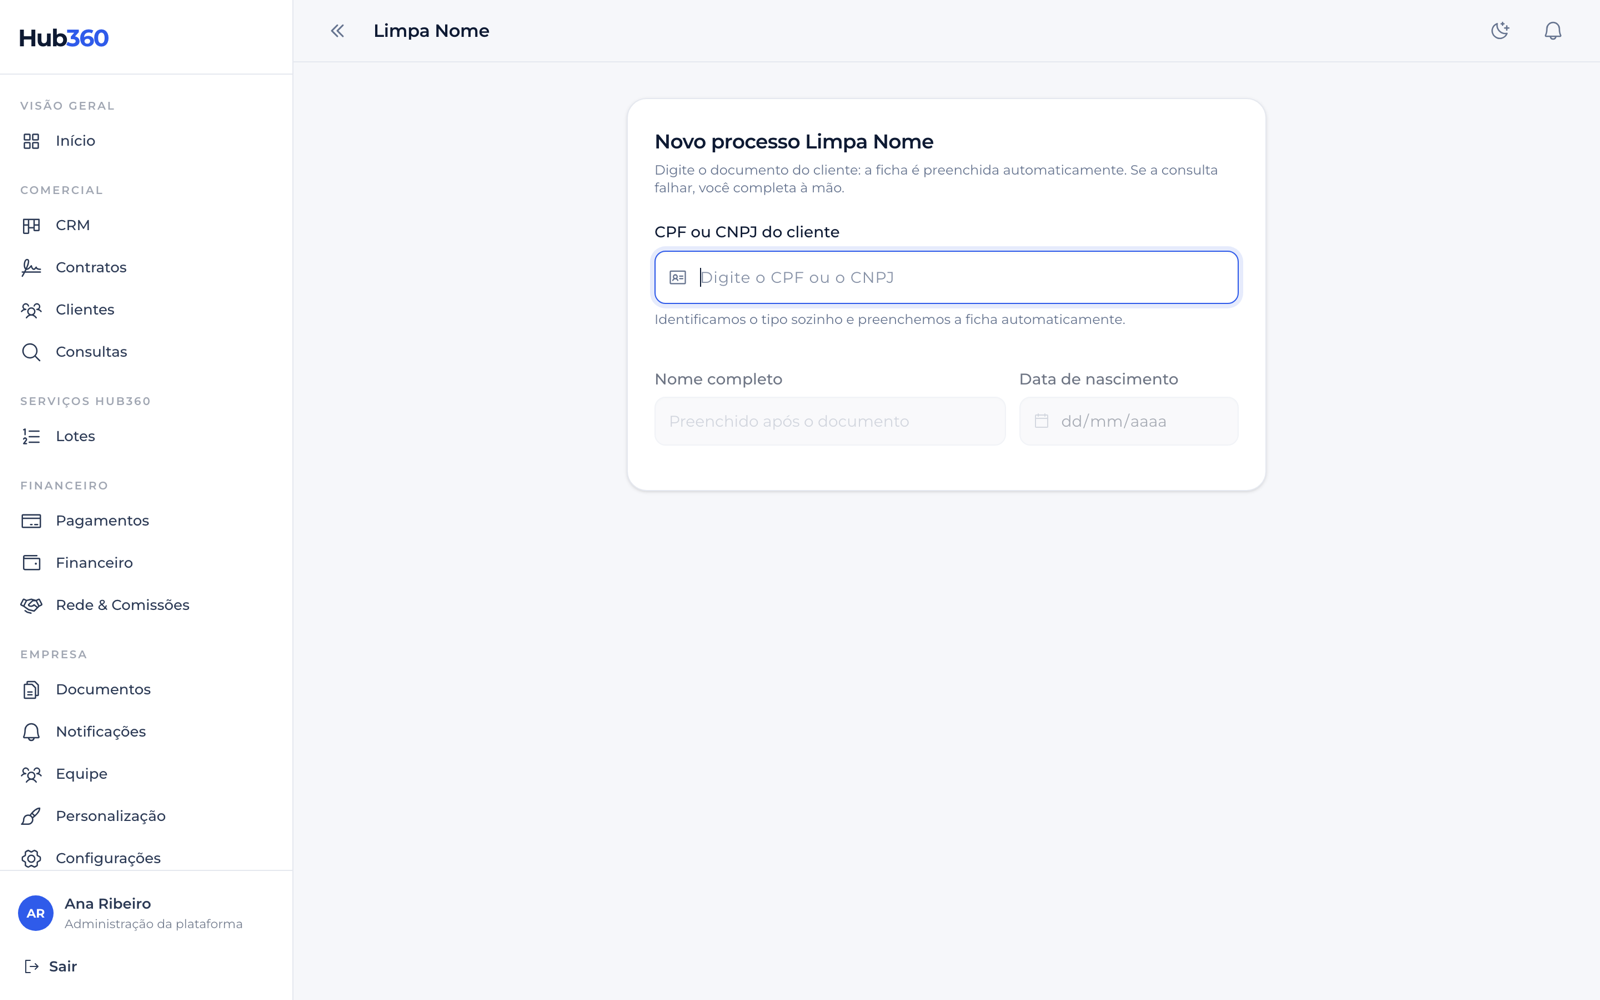Click the Documentos file icon
The image size is (1600, 1000).
point(31,690)
